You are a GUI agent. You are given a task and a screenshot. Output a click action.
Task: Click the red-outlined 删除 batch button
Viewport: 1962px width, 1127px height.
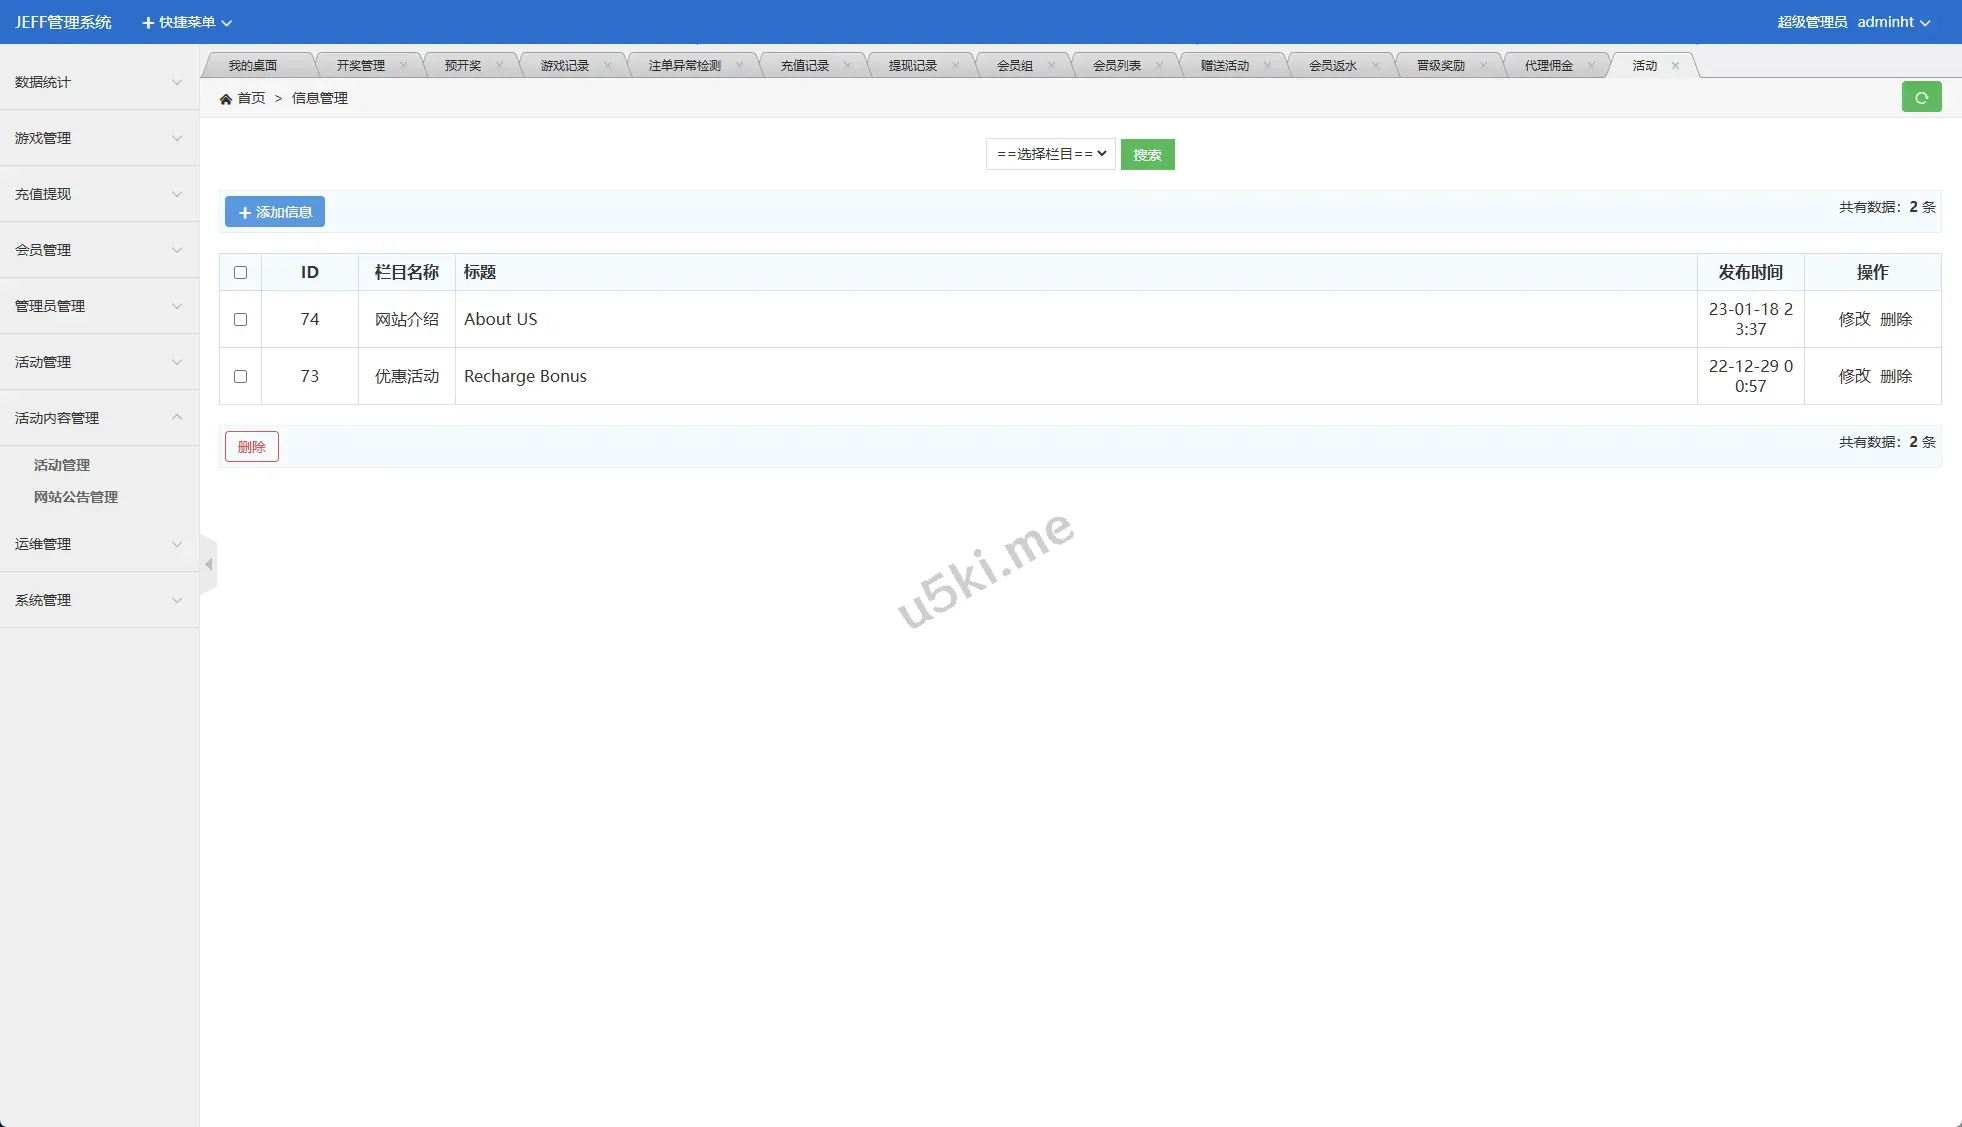tap(251, 447)
